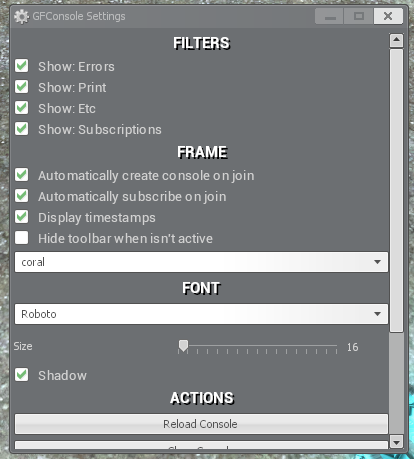Click the scrollbar down arrow
Image resolution: width=414 pixels, height=459 pixels.
(x=396, y=442)
